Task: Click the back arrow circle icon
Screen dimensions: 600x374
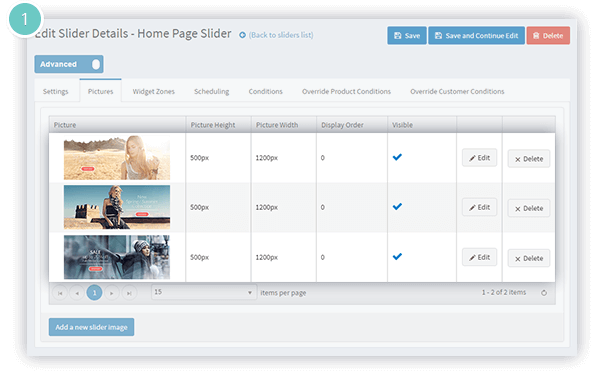Action: pyautogui.click(x=242, y=35)
